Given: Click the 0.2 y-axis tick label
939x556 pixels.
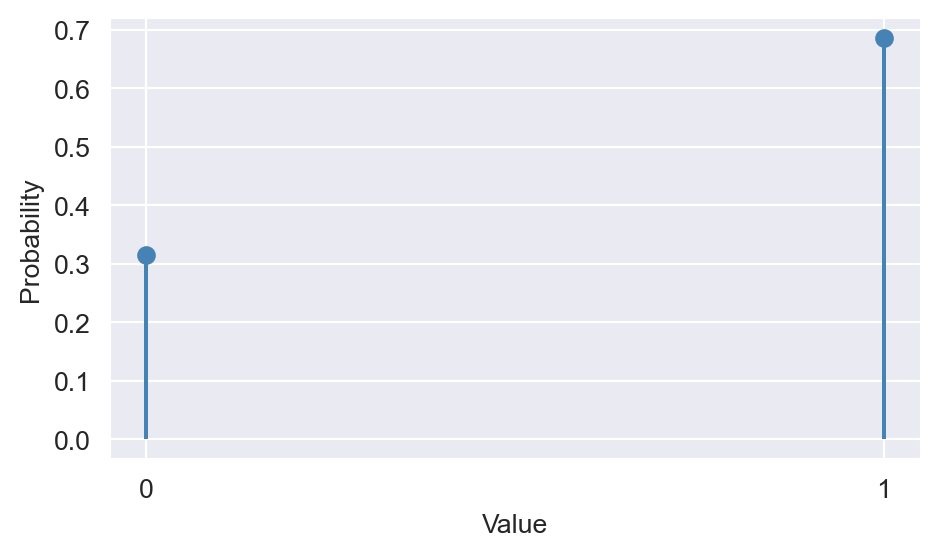Looking at the screenshot, I should click(72, 324).
